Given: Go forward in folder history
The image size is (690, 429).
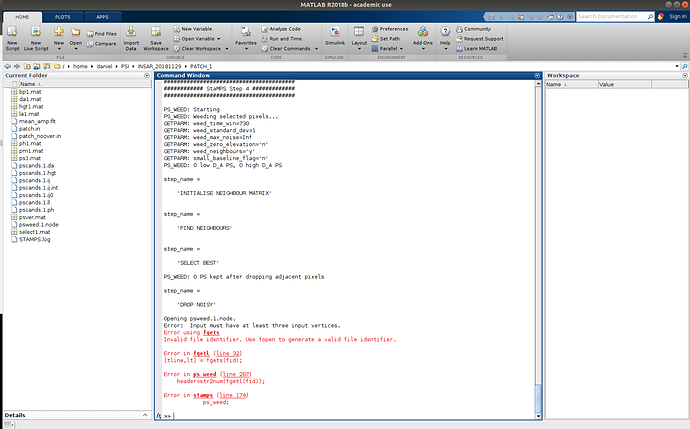Looking at the screenshot, I should point(17,66).
